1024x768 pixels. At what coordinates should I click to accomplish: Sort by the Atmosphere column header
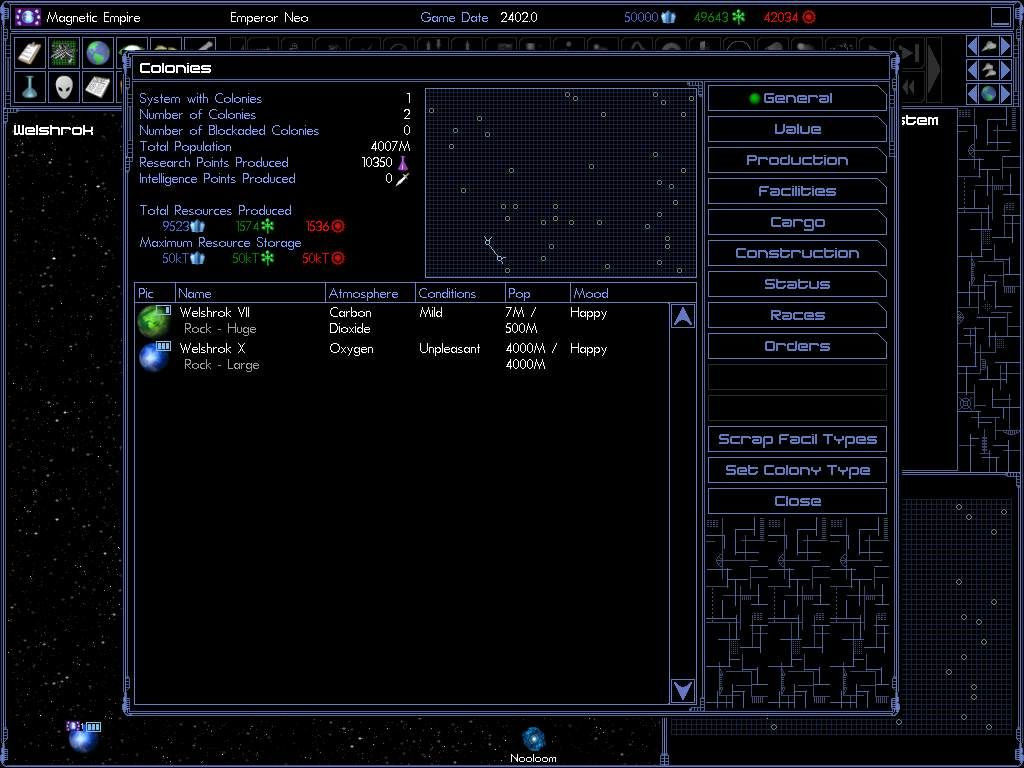click(370, 293)
